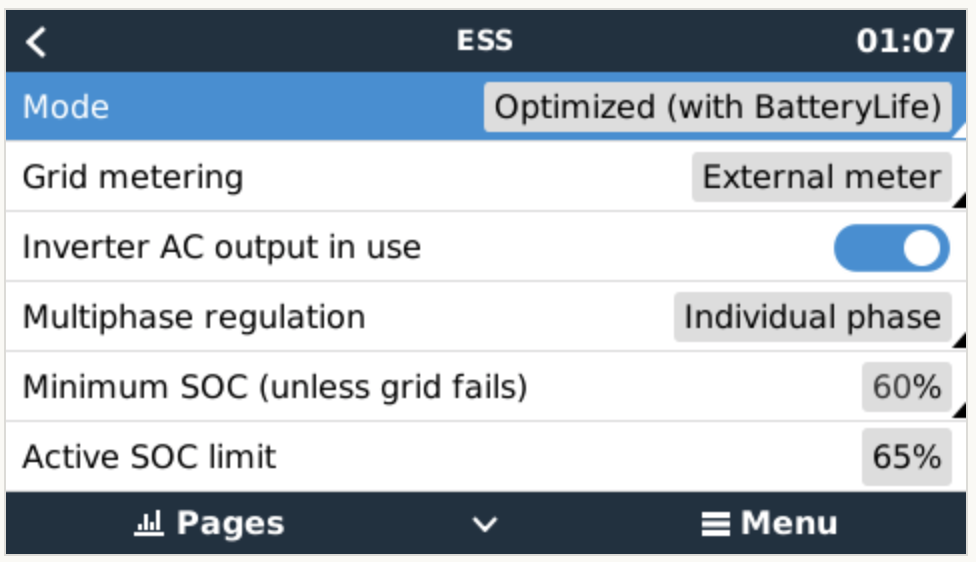Click the back arrow in the header
976x562 pixels.
(x=36, y=41)
